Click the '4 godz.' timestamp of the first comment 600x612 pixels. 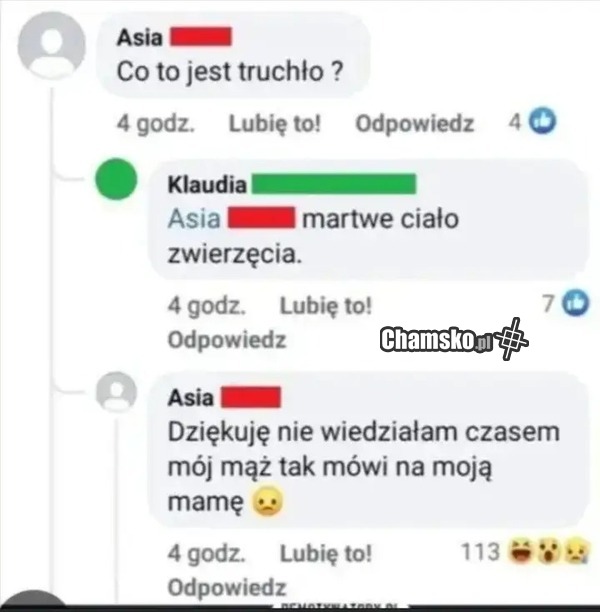coord(156,123)
